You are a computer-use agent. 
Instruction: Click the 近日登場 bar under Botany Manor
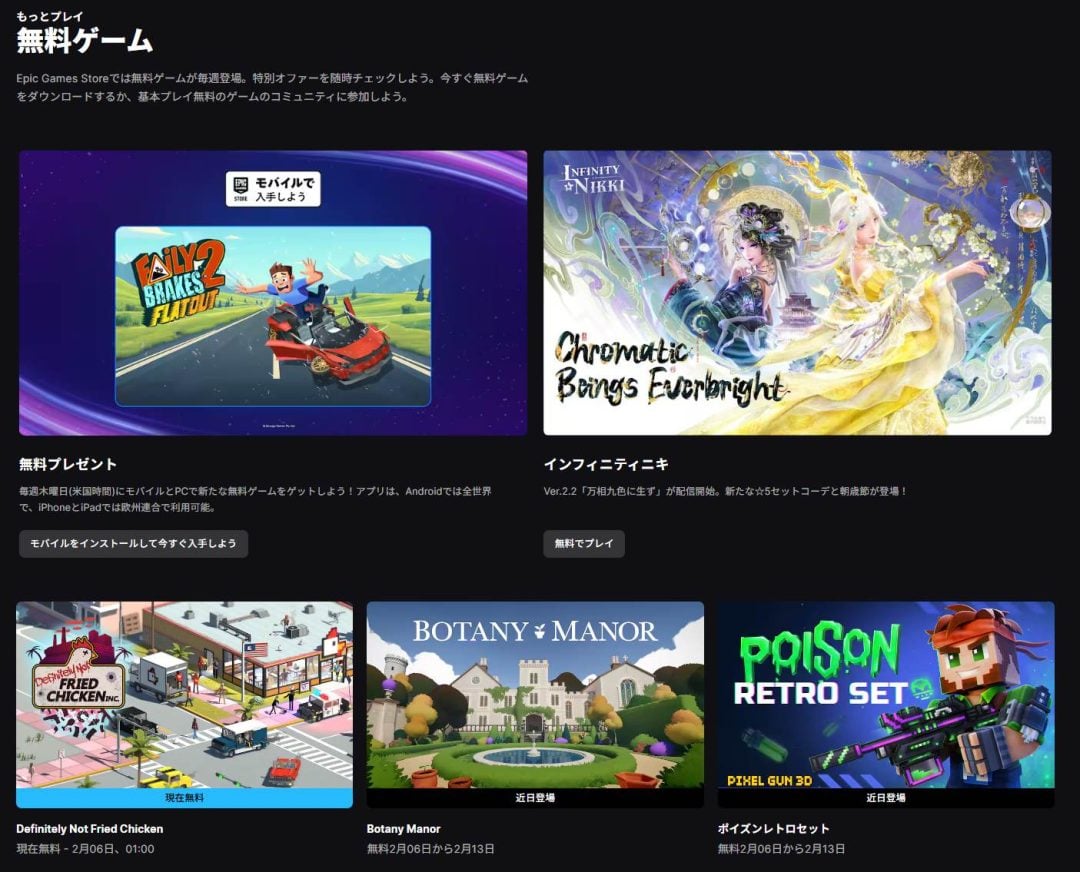click(535, 798)
